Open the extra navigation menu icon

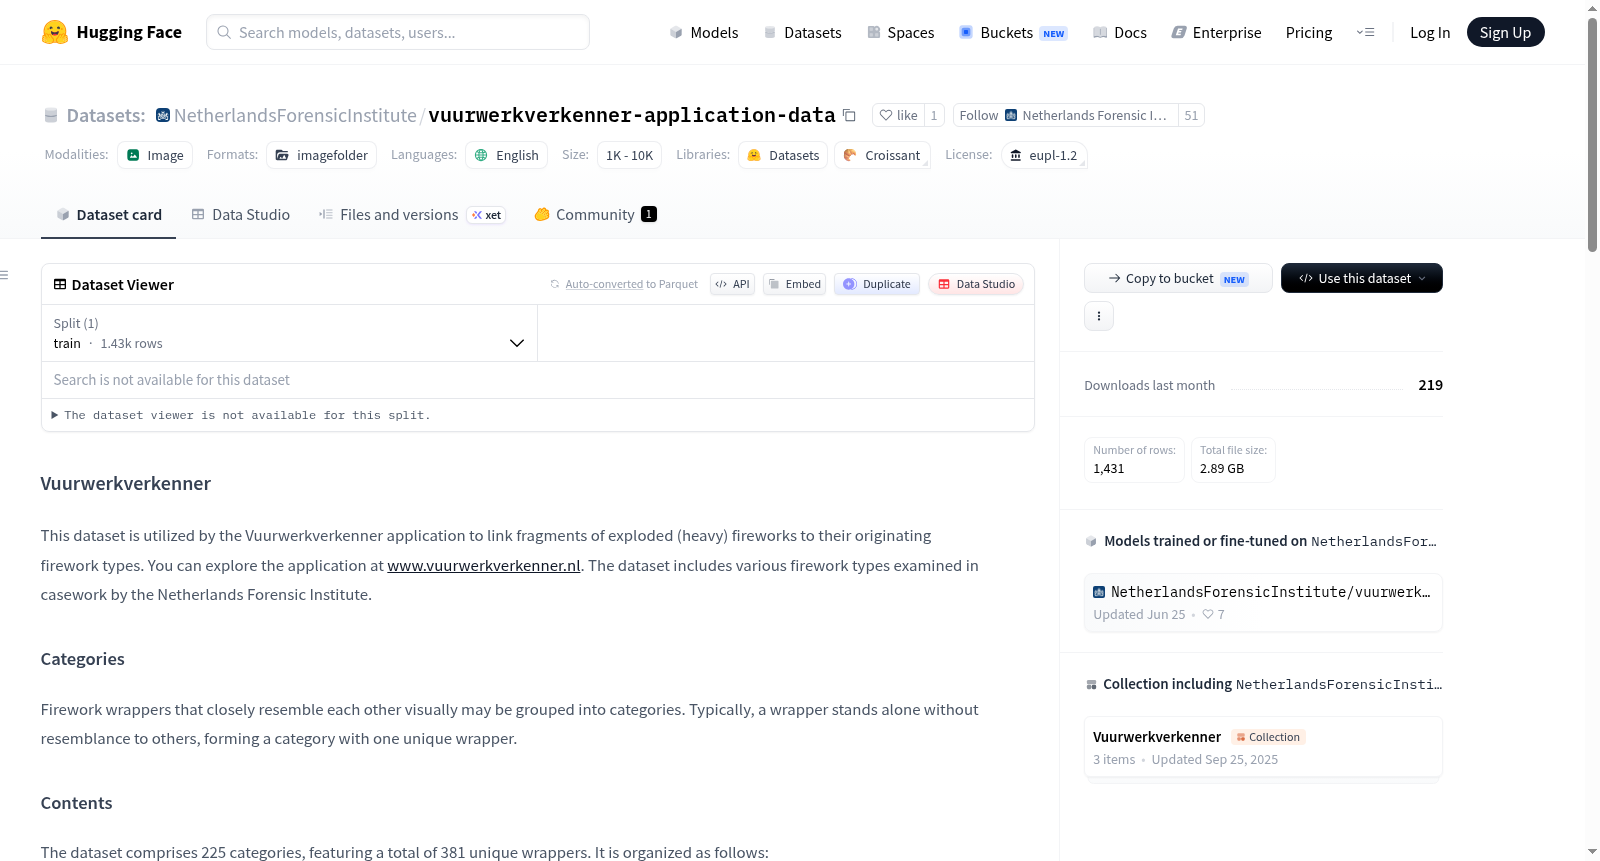tap(1365, 32)
